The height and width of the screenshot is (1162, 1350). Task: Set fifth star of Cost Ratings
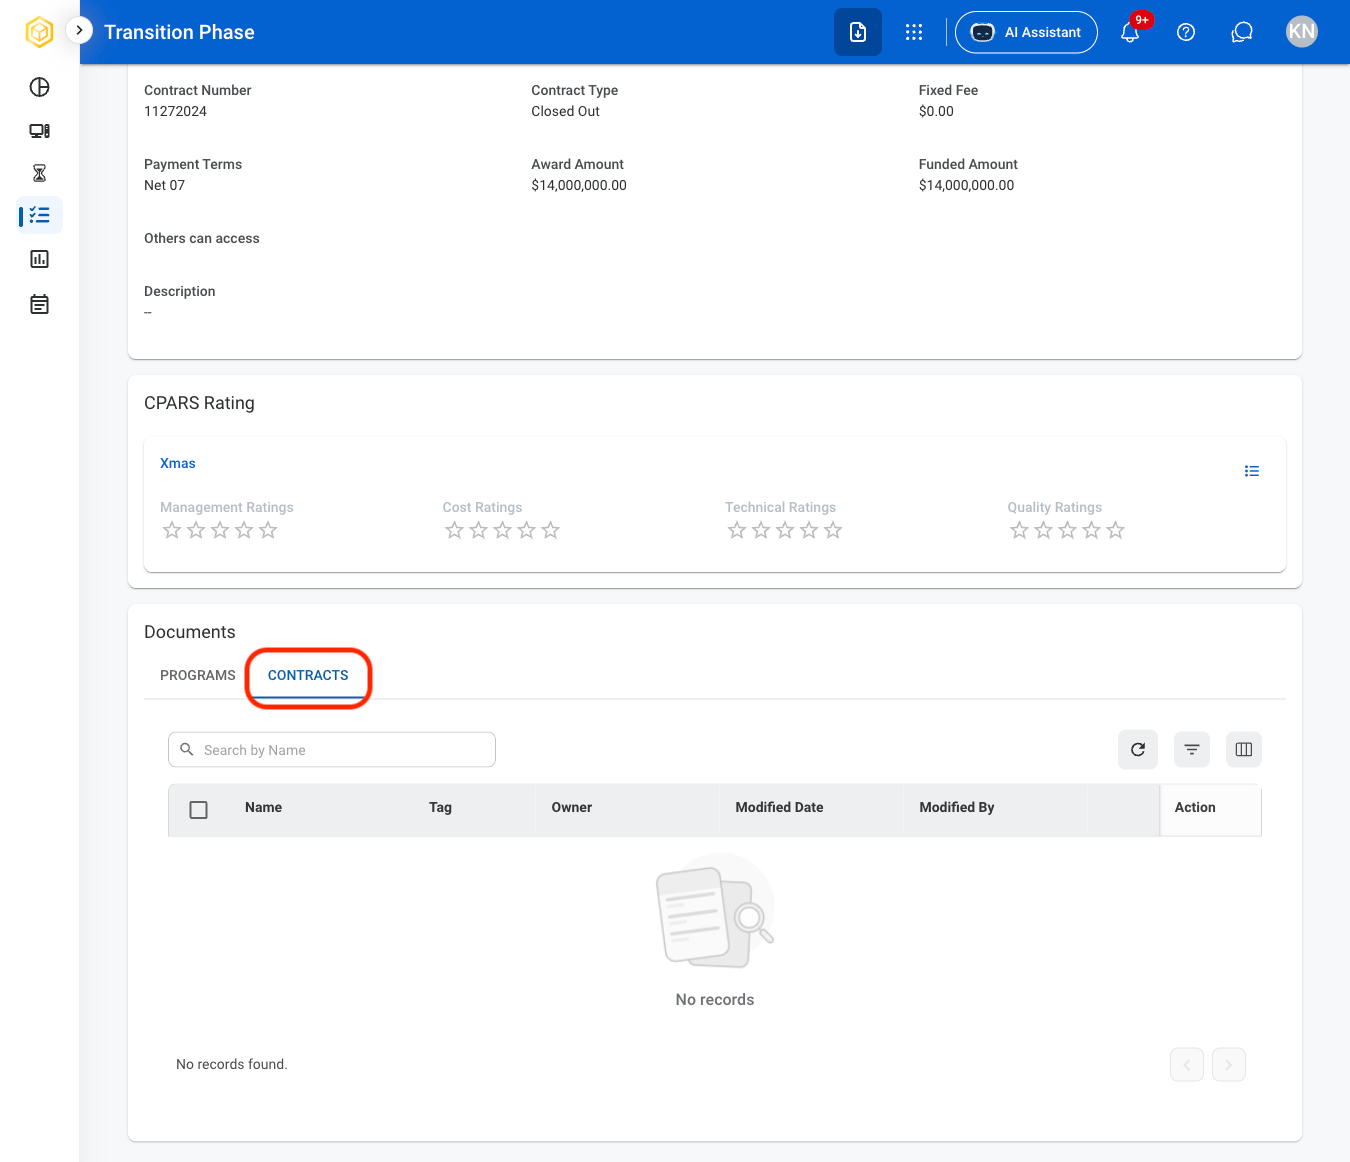click(551, 530)
